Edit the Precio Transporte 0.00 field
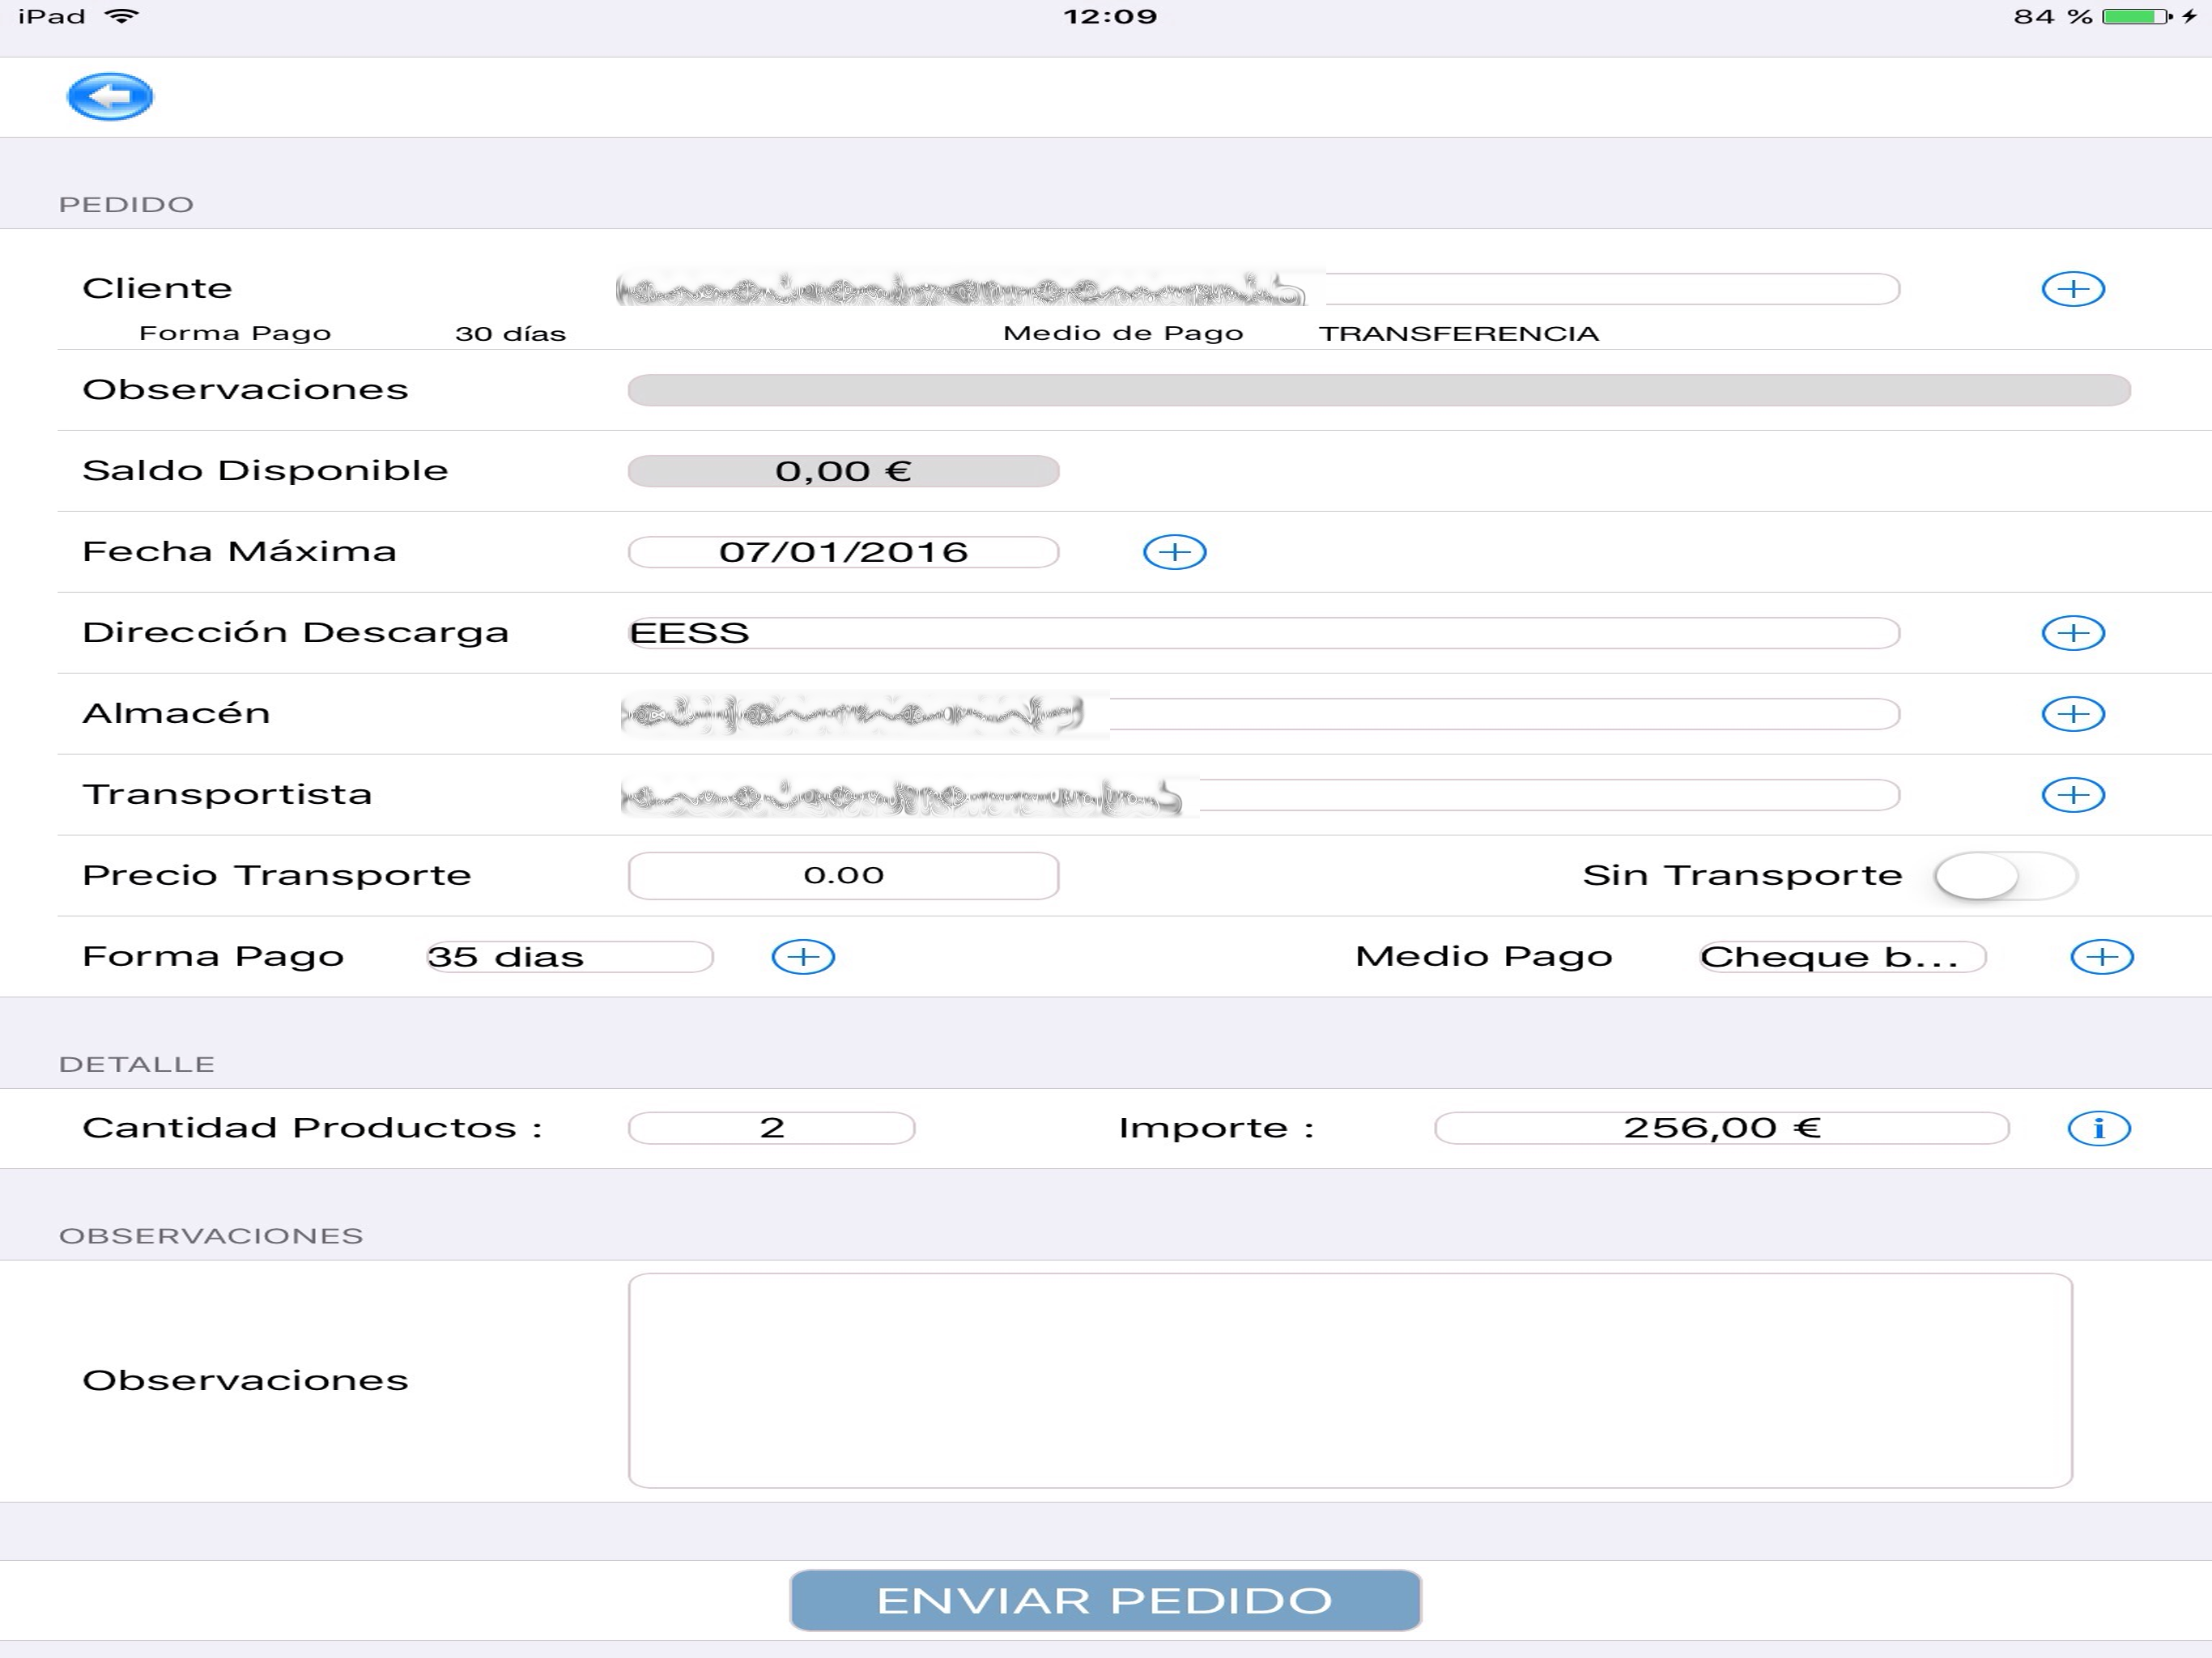The height and width of the screenshot is (1658, 2212). [x=843, y=876]
